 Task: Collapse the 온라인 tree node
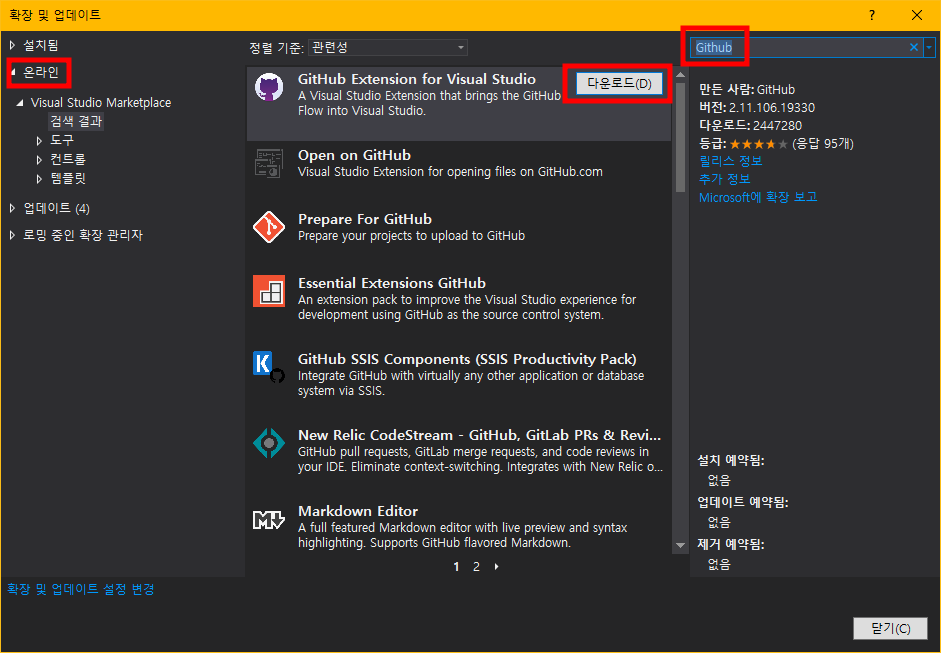[x=13, y=73]
